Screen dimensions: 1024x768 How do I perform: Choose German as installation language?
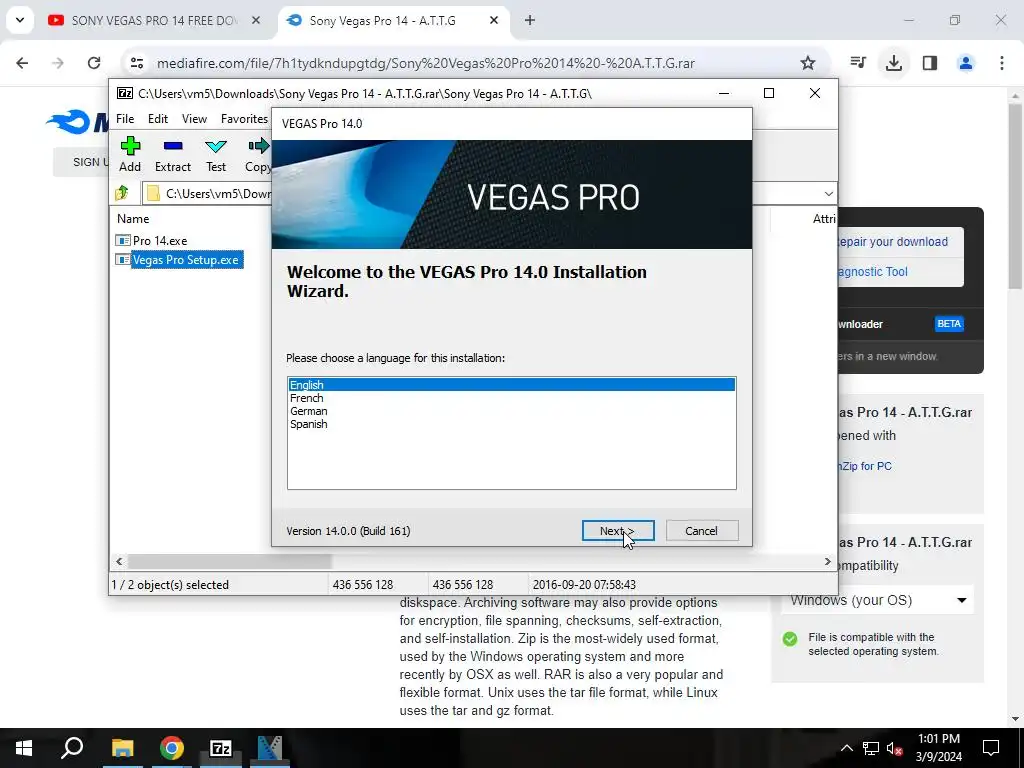[511, 411]
